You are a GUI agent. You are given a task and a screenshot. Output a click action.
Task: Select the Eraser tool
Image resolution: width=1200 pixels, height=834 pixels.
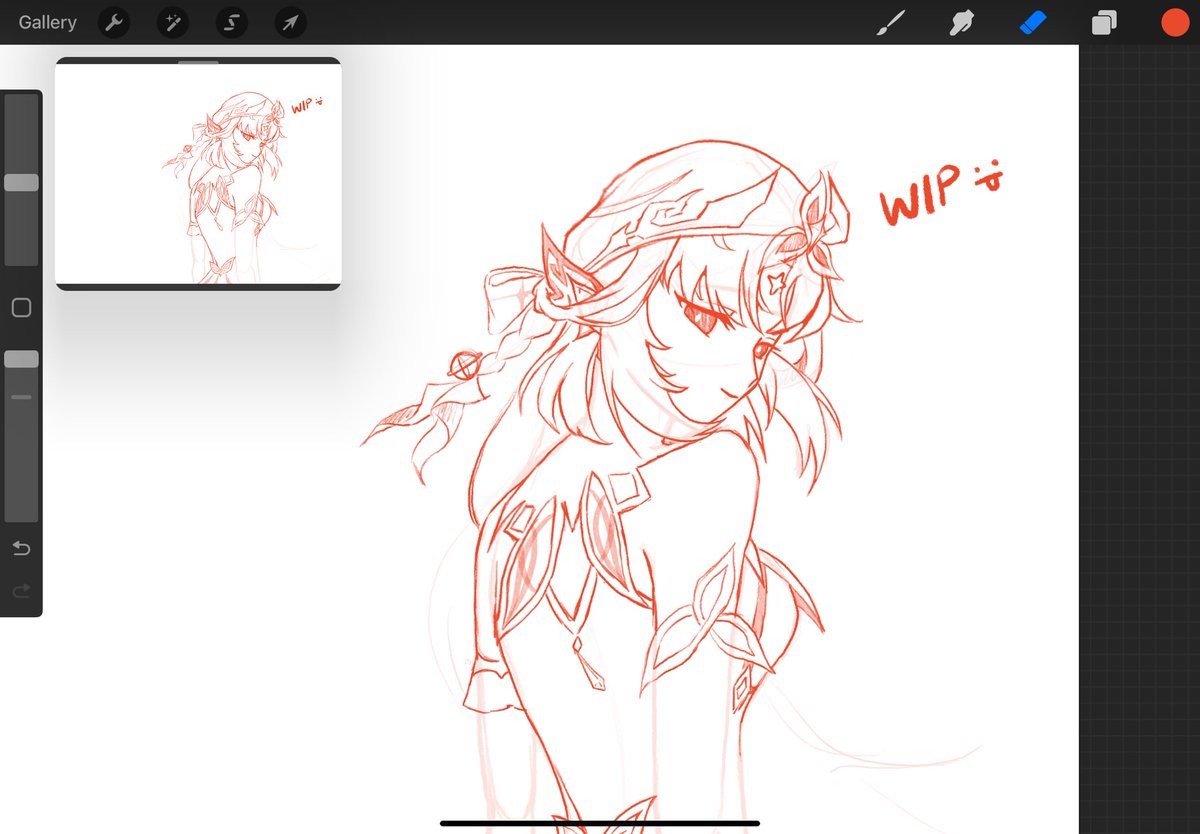coord(1032,22)
